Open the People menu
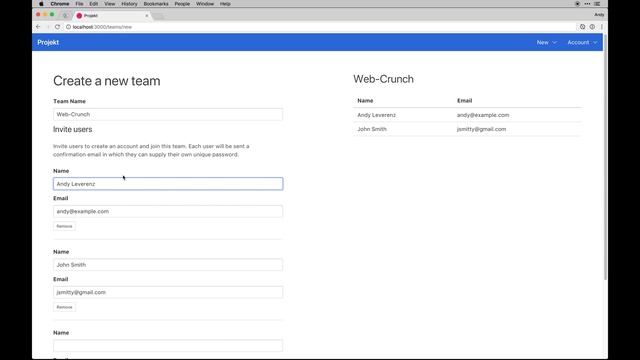Viewport: 640px width, 360px height. [x=182, y=4]
